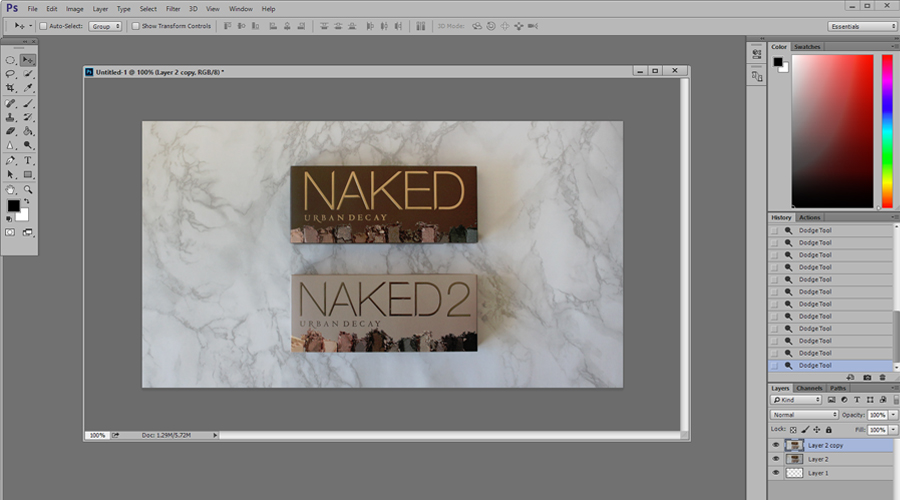Select the Horizontal Type tool

[28, 160]
